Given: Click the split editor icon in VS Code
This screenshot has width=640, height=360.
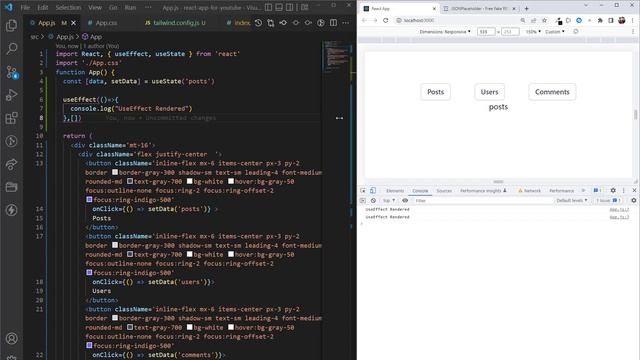Looking at the screenshot, I should pyautogui.click(x=333, y=23).
